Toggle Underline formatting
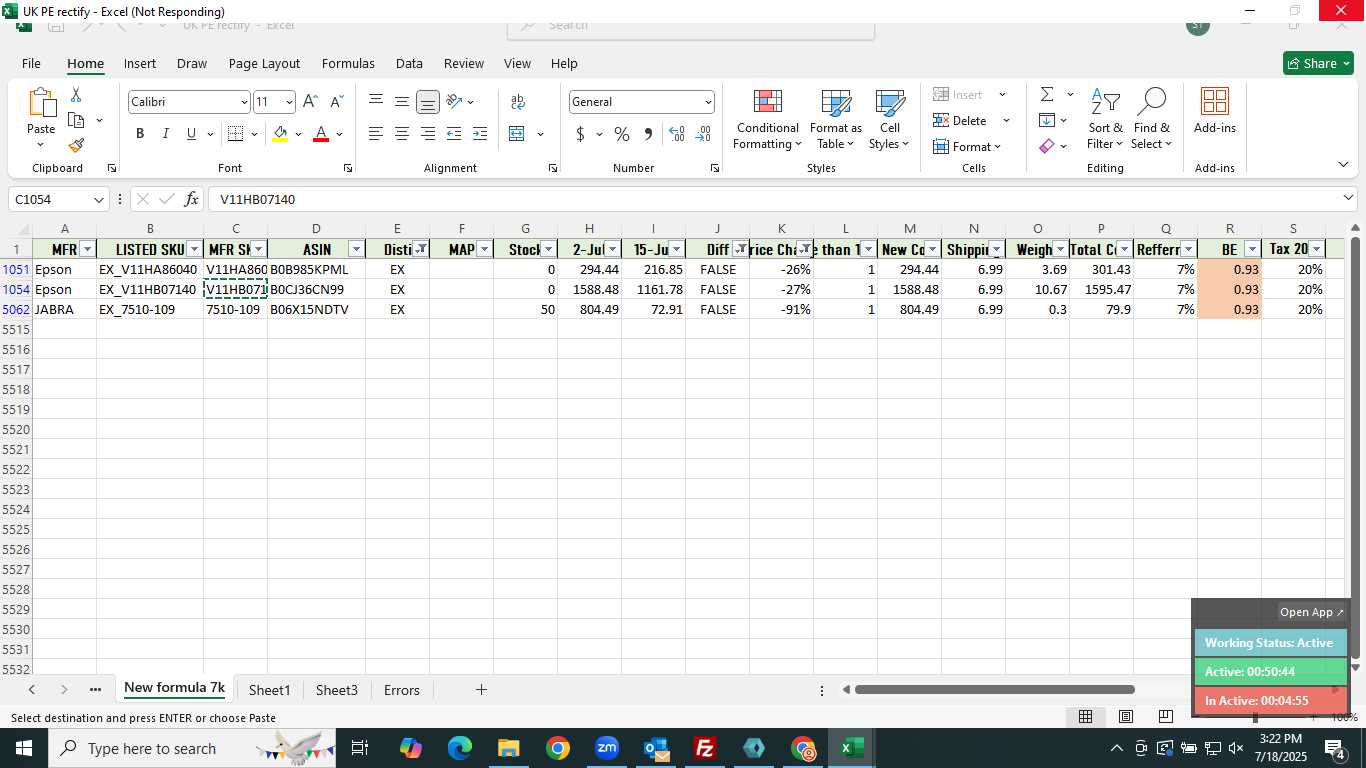Viewport: 1366px width, 768px height. [x=191, y=134]
